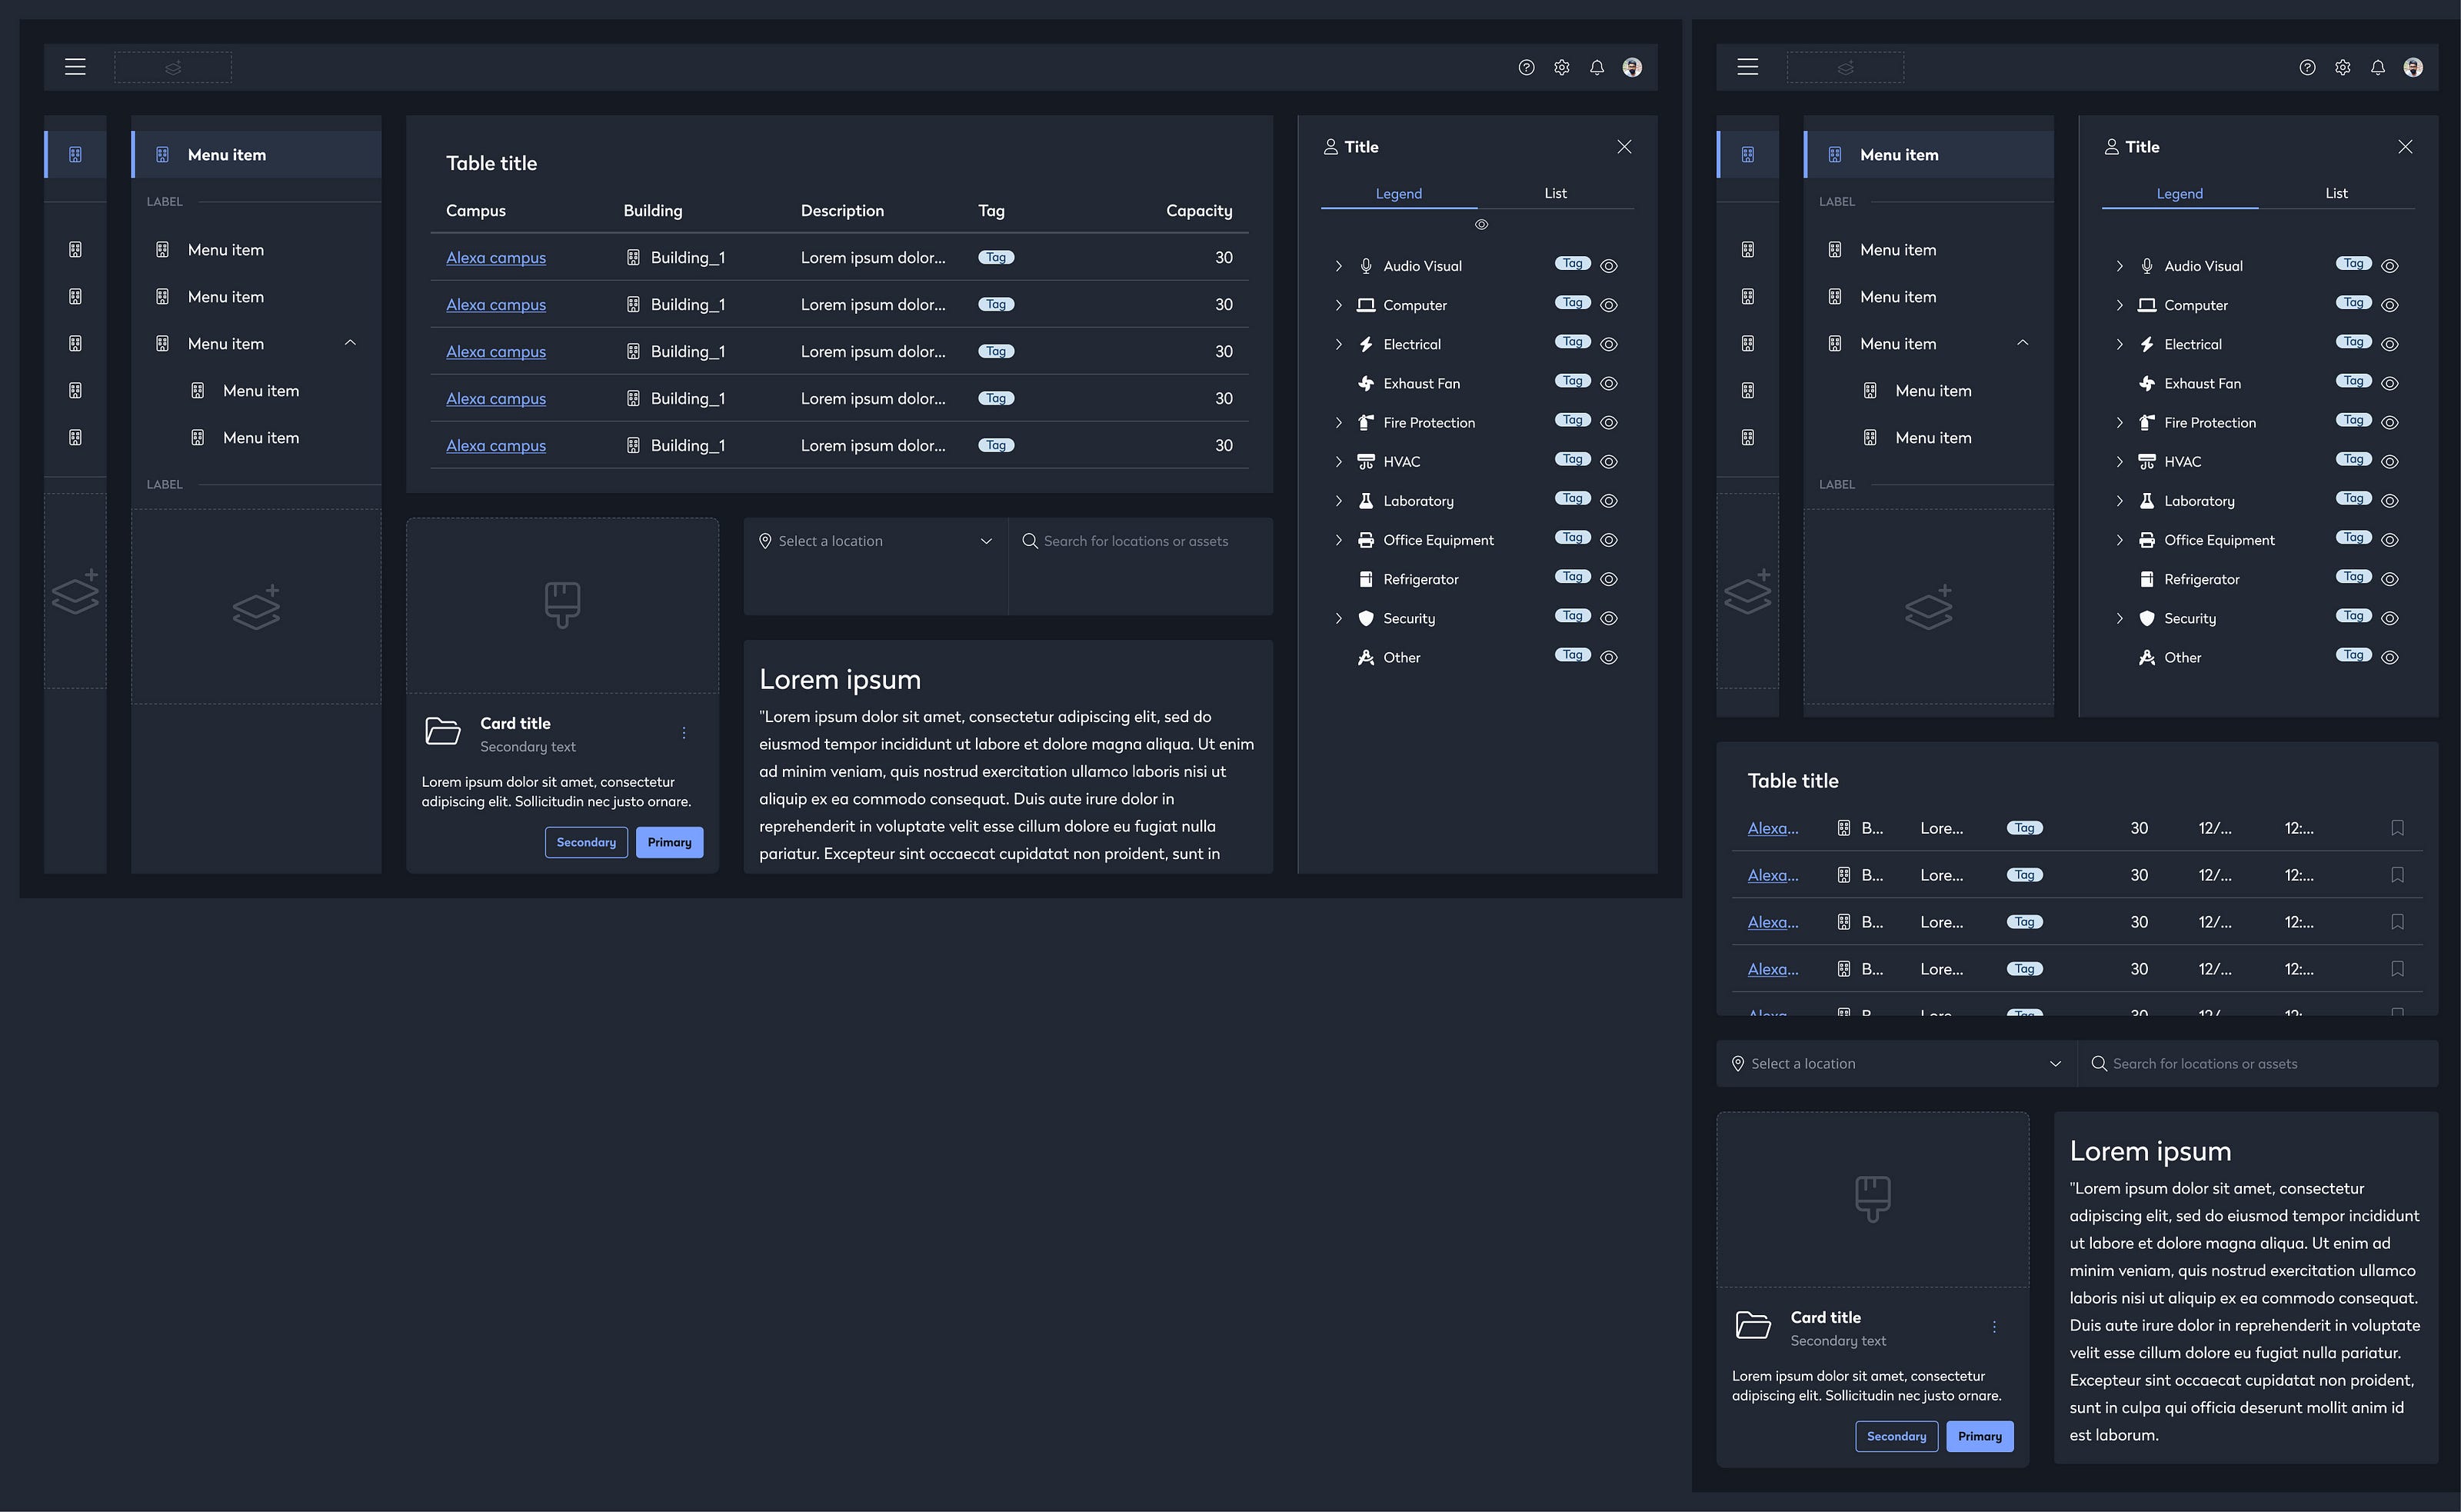
Task: Select the Security shield icon
Action: click(1366, 618)
